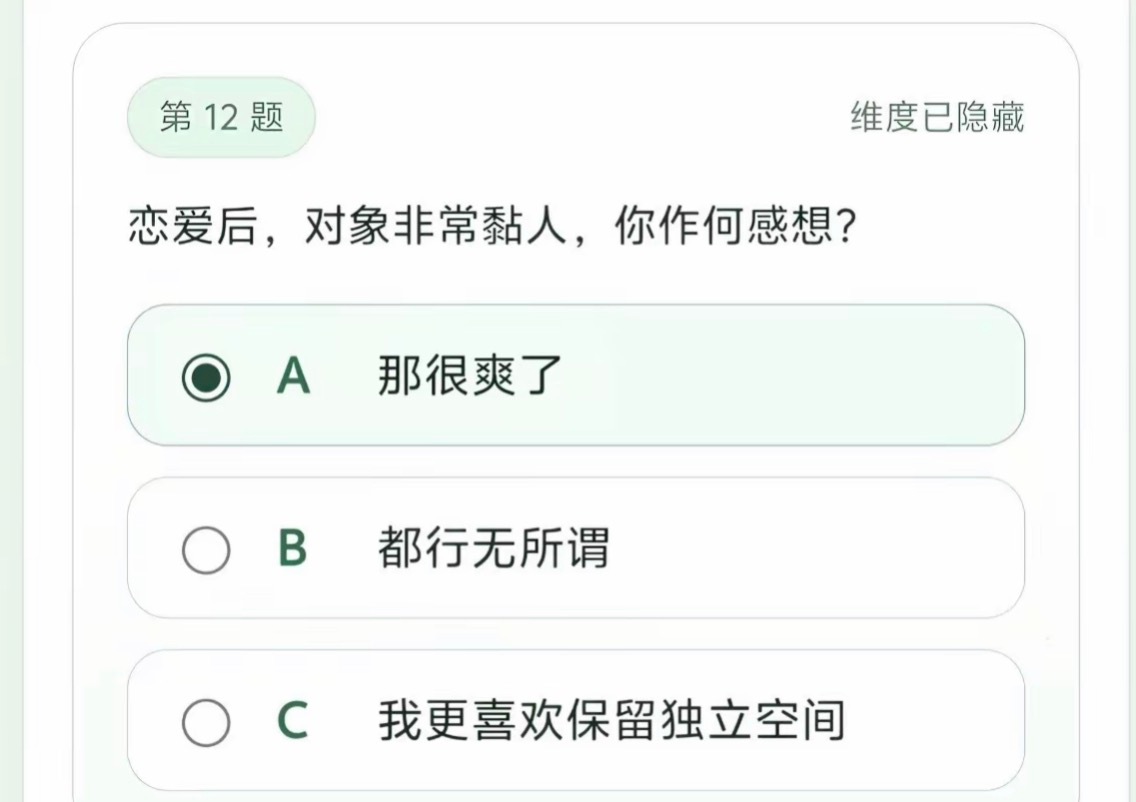Click the 第 12 题 question badge
The height and width of the screenshot is (802, 1136).
[x=220, y=117]
